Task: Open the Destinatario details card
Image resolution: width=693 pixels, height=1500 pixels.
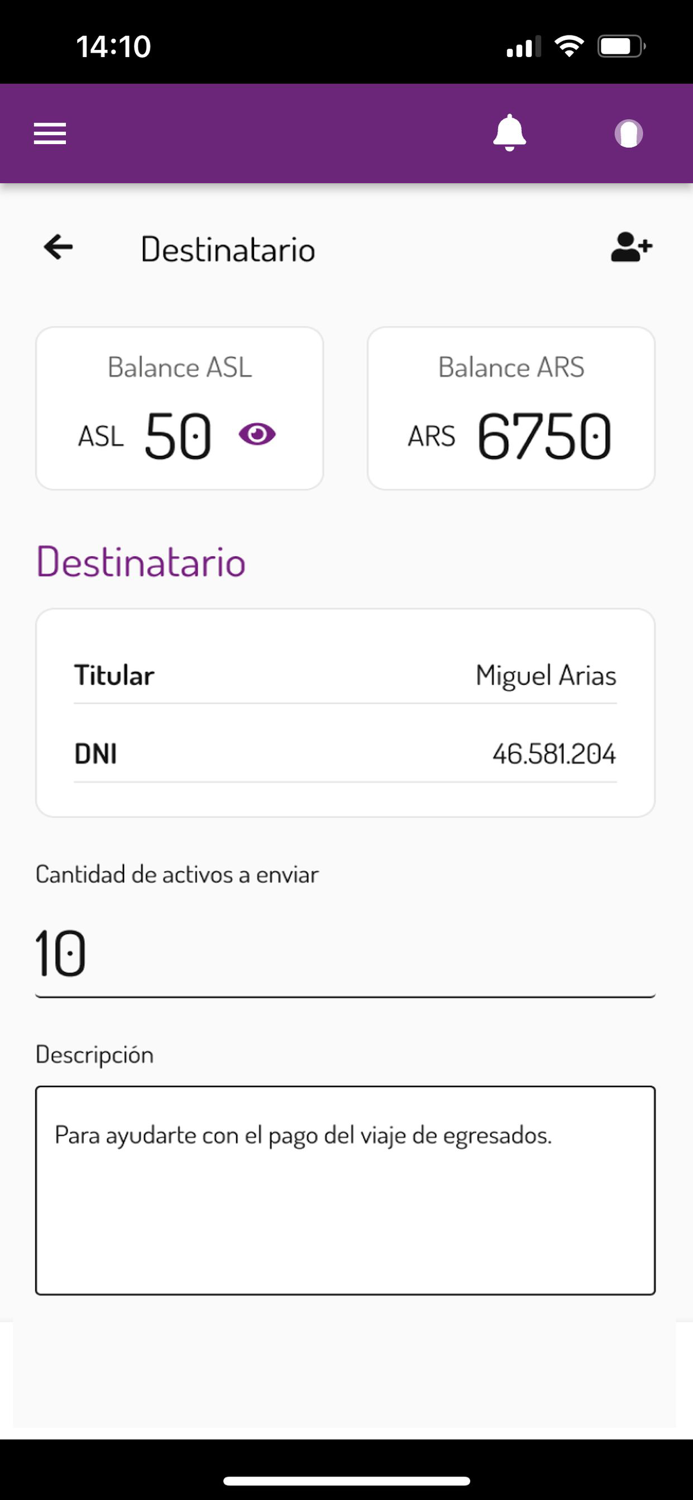Action: pos(345,712)
